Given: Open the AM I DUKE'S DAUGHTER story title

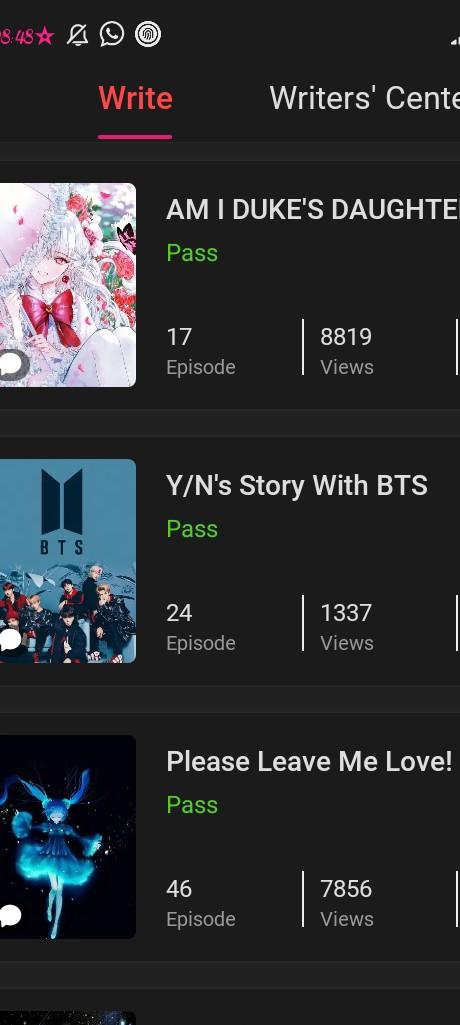Looking at the screenshot, I should pos(313,210).
